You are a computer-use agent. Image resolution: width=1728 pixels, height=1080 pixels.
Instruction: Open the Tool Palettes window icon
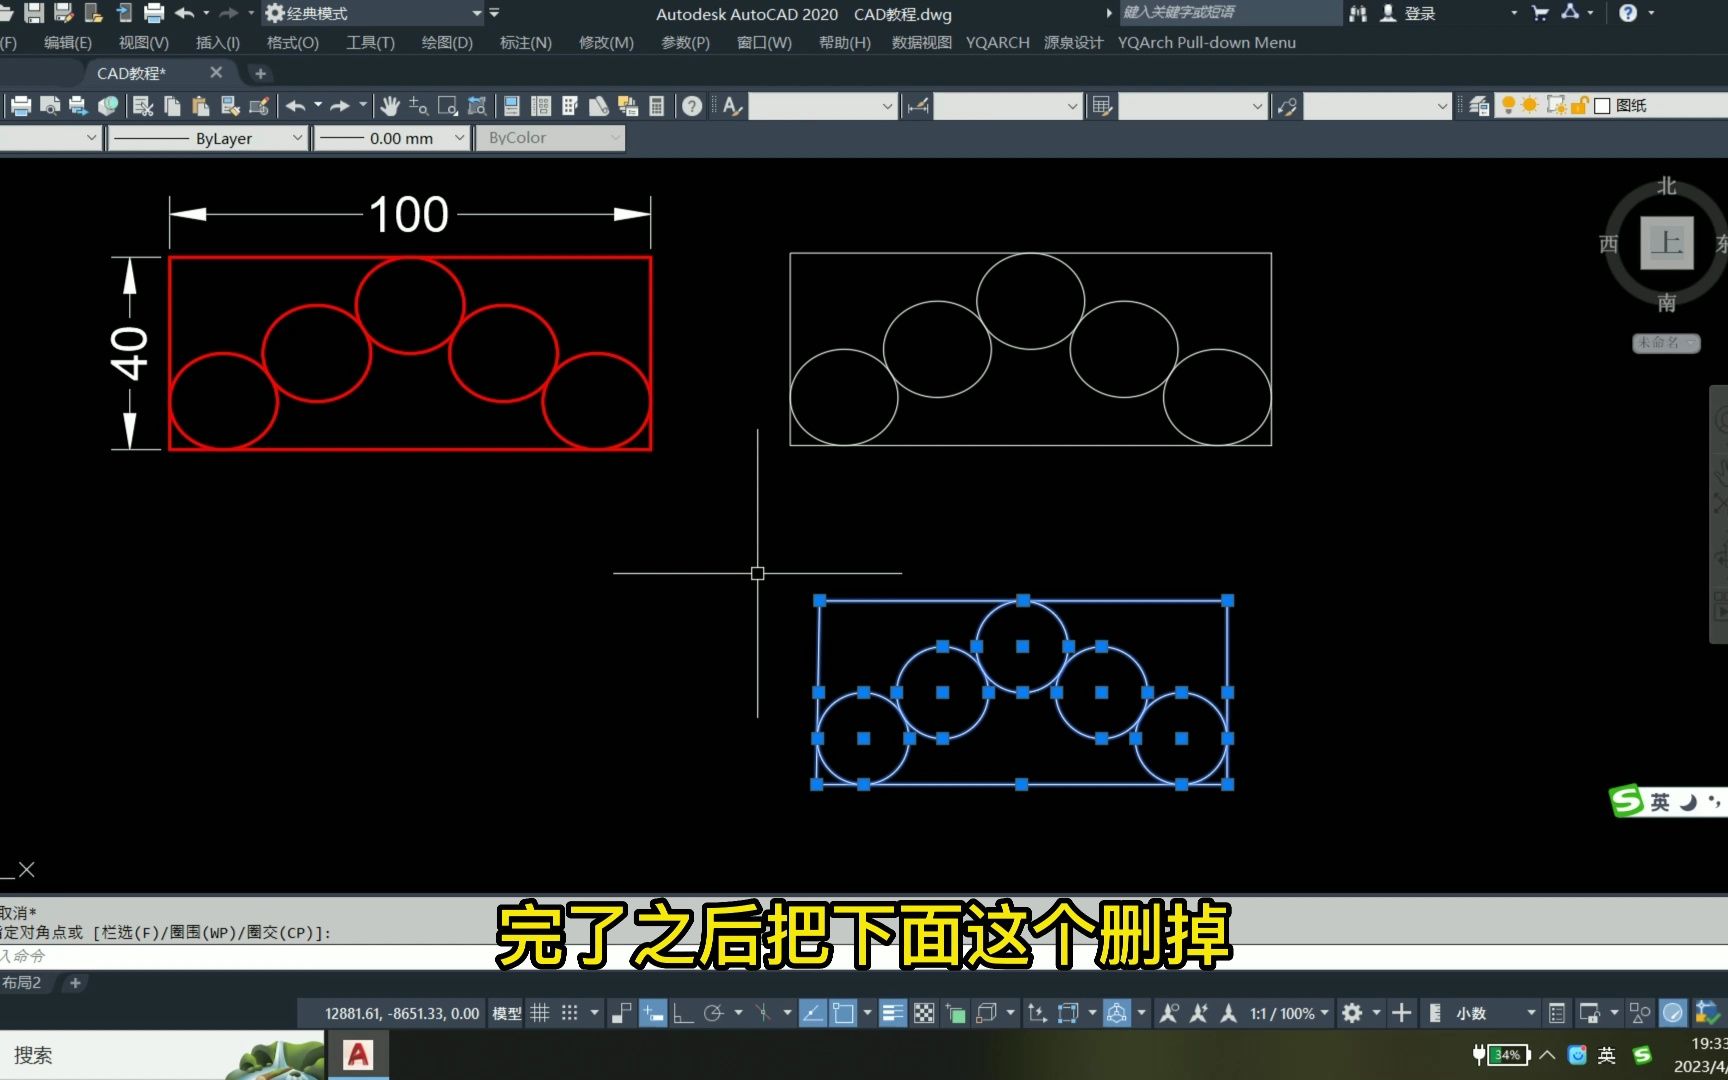tap(570, 106)
